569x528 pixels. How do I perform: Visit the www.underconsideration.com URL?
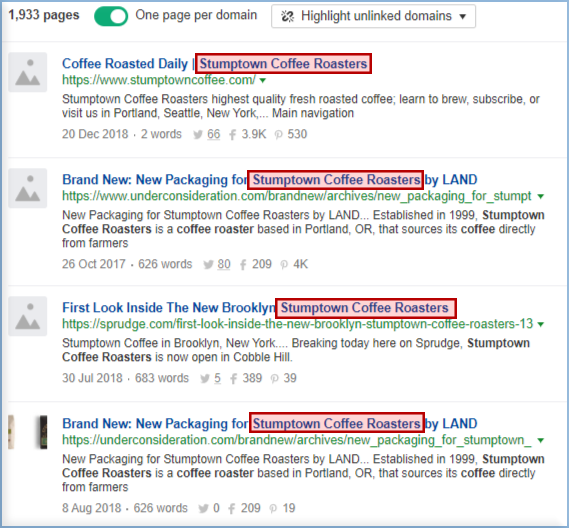point(296,196)
